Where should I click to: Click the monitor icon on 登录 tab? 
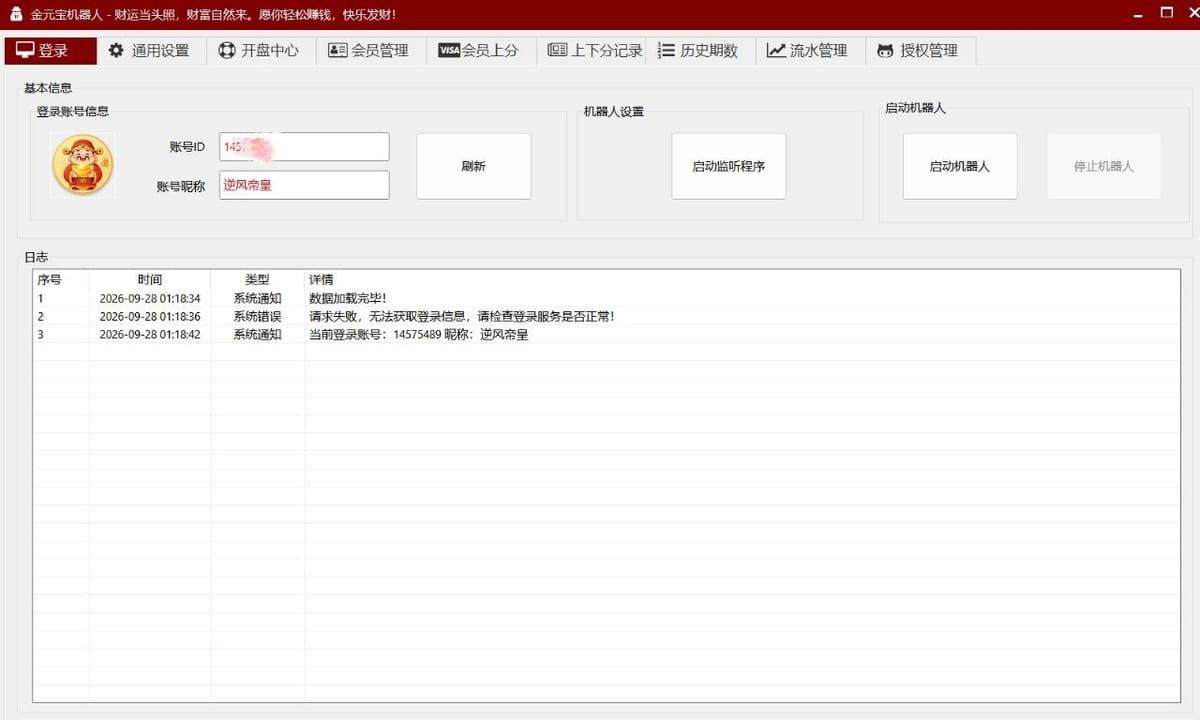tap(25, 50)
